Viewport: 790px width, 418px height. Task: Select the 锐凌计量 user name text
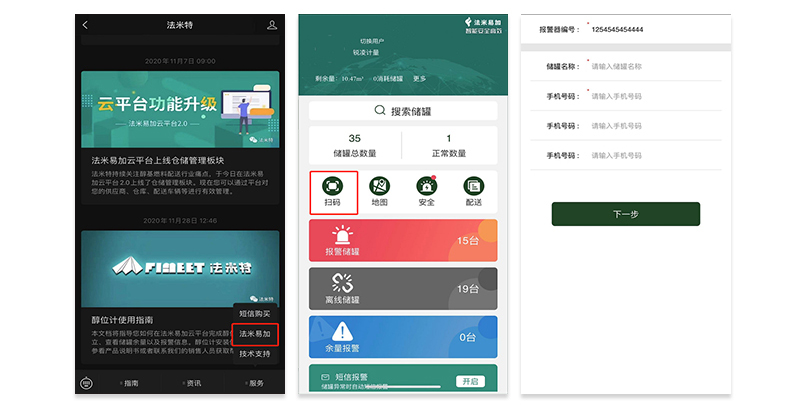coord(366,52)
